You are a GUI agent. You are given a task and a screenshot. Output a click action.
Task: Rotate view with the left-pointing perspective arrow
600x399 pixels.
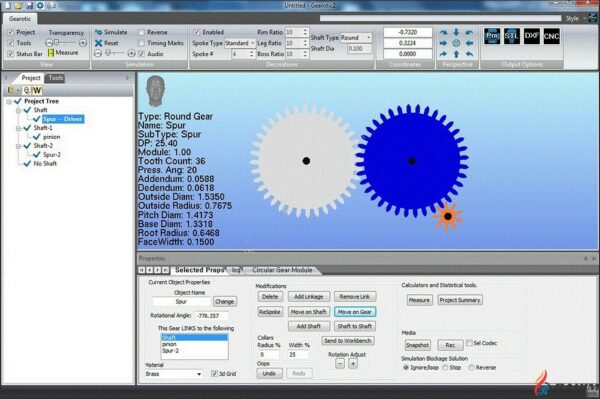(470, 43)
